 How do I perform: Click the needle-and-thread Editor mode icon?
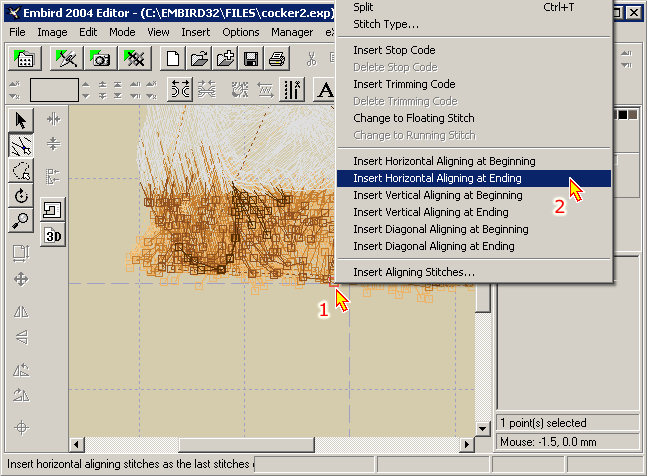(66, 59)
